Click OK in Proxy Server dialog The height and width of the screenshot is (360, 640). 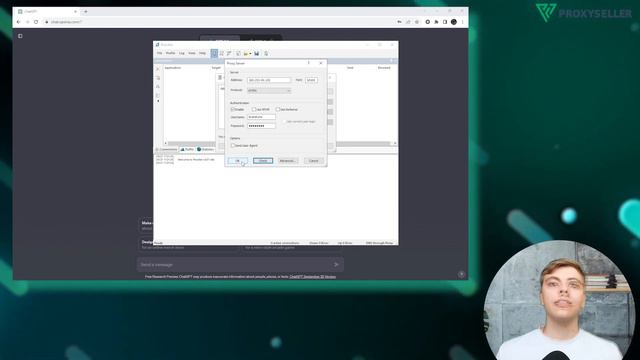click(x=238, y=161)
